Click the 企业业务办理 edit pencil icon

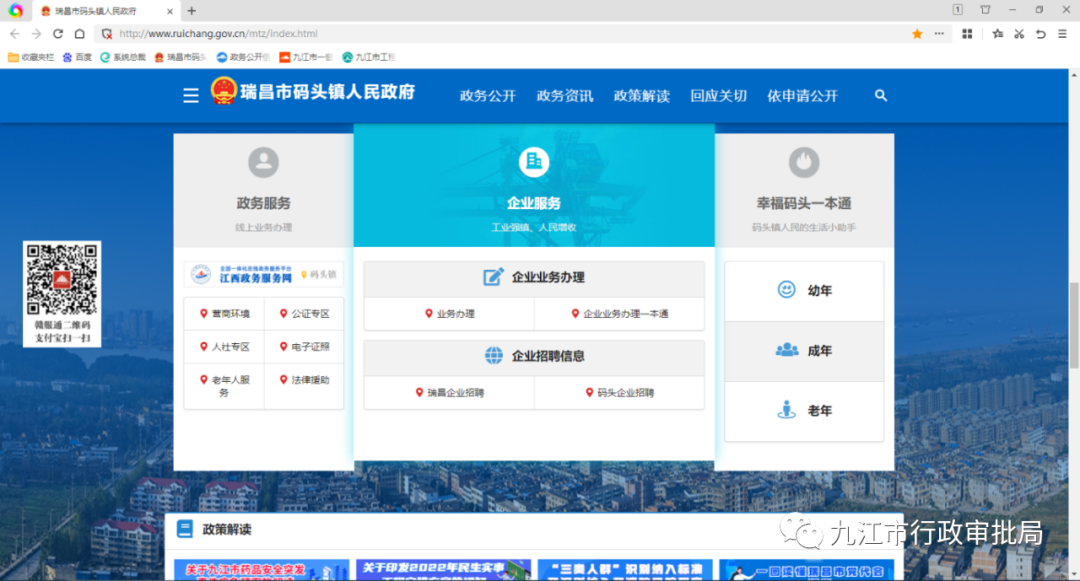[x=493, y=277]
